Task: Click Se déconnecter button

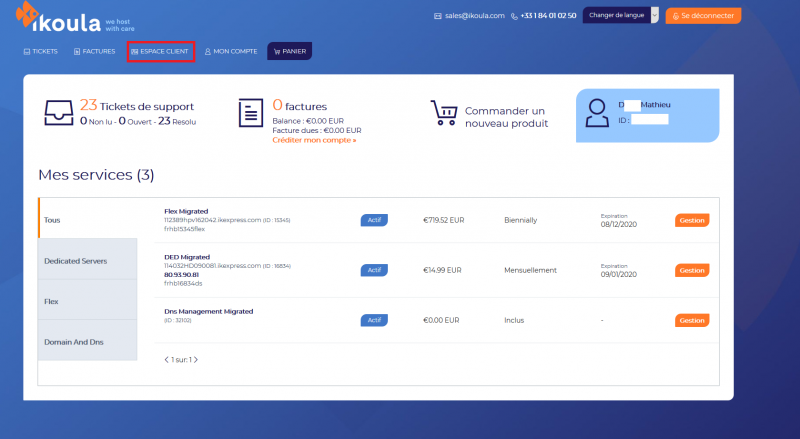Action: (703, 16)
